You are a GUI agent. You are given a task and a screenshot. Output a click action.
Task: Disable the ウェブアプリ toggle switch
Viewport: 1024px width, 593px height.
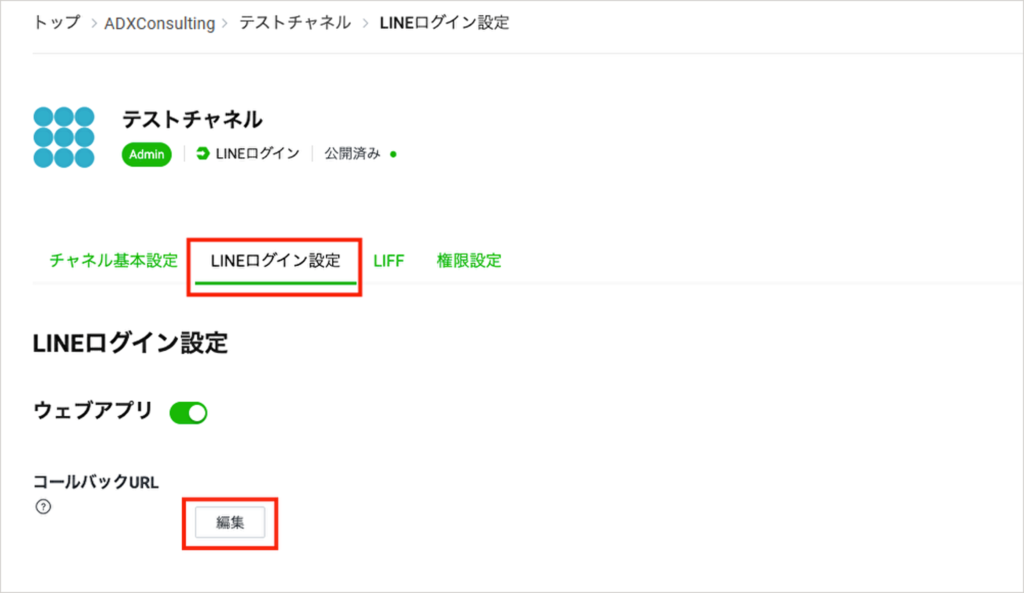tap(188, 412)
